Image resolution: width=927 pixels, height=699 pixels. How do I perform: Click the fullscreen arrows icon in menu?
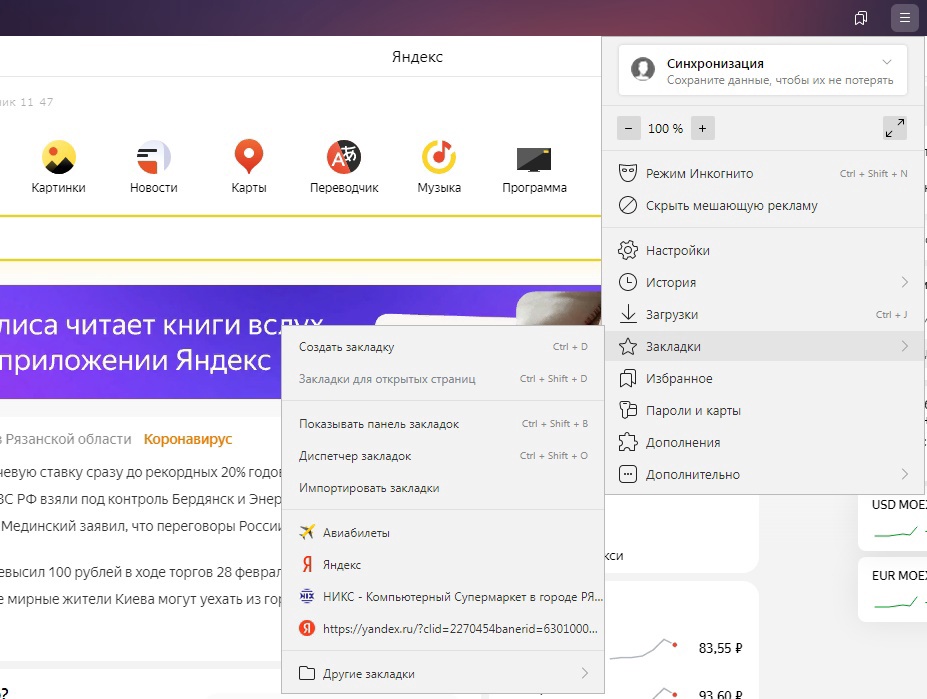pyautogui.click(x=895, y=128)
